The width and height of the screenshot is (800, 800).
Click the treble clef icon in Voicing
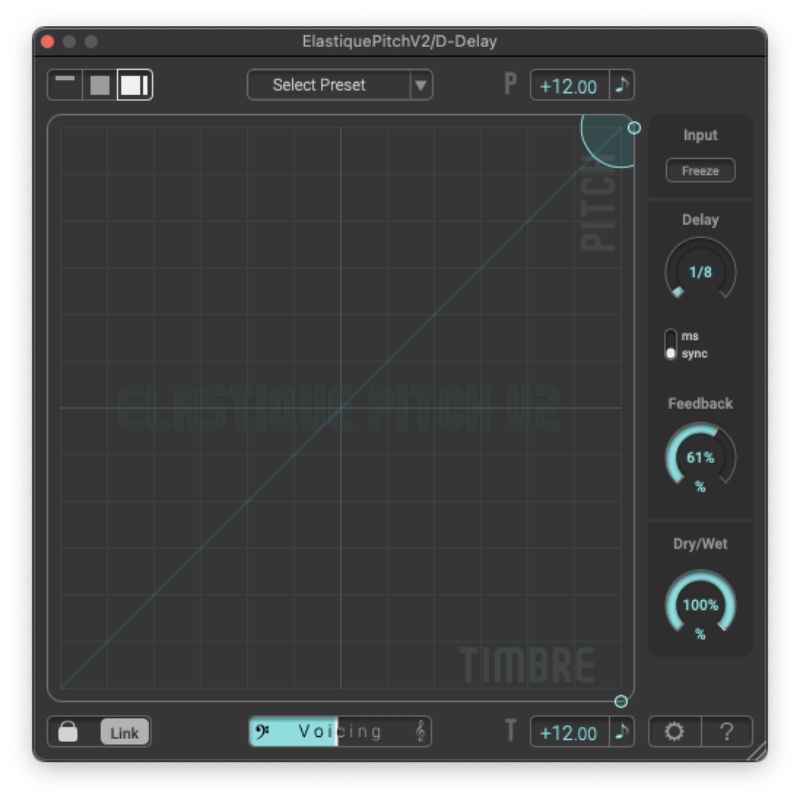420,732
